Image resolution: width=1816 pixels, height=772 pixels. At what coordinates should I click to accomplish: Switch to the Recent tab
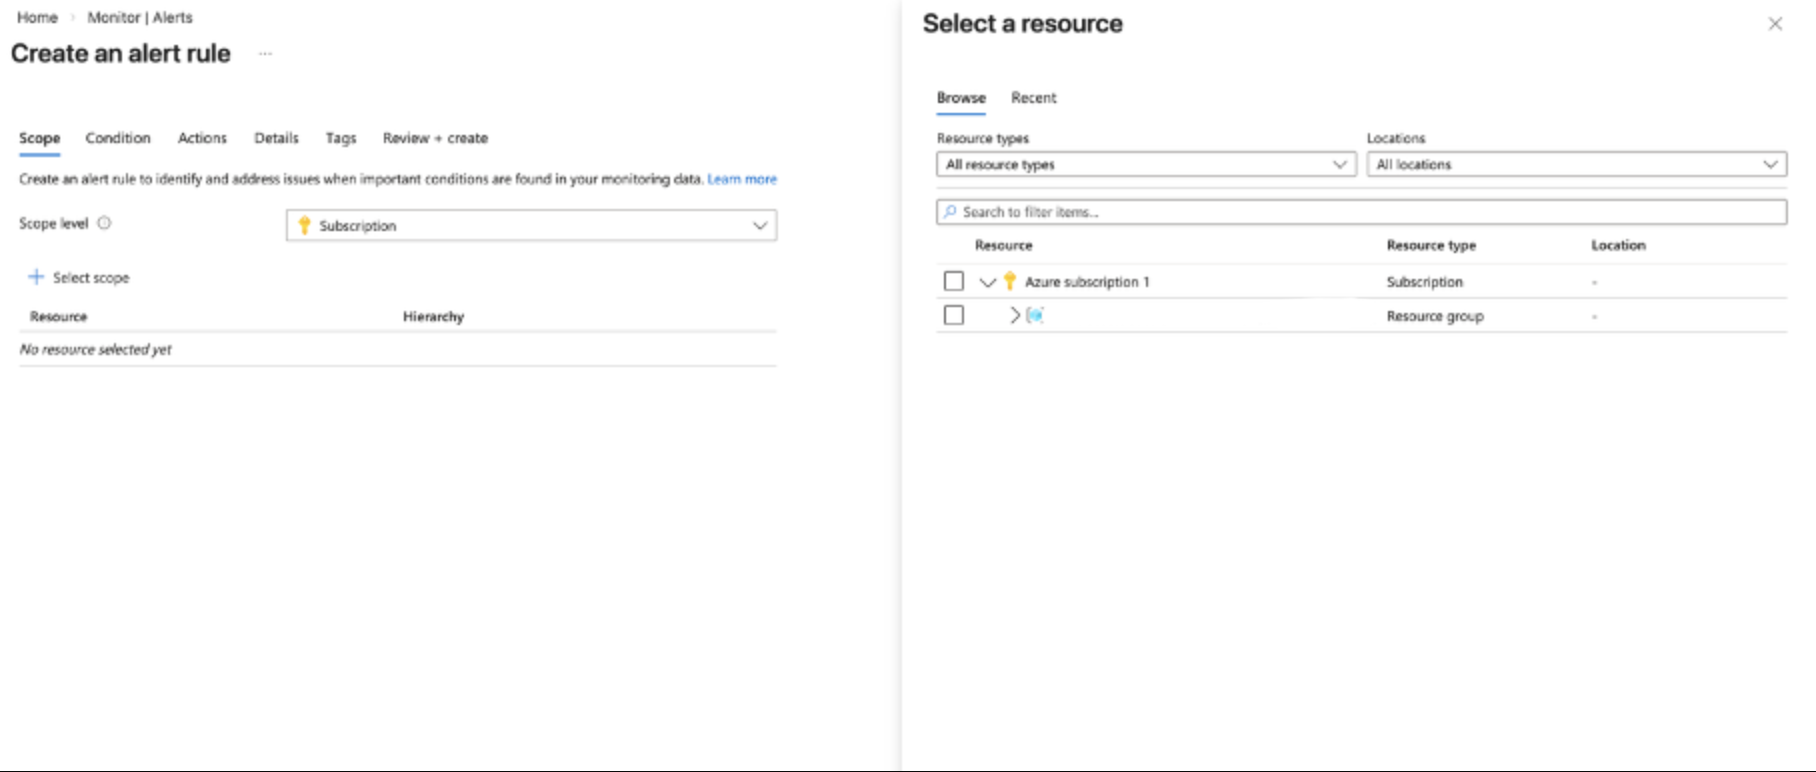(x=1033, y=97)
